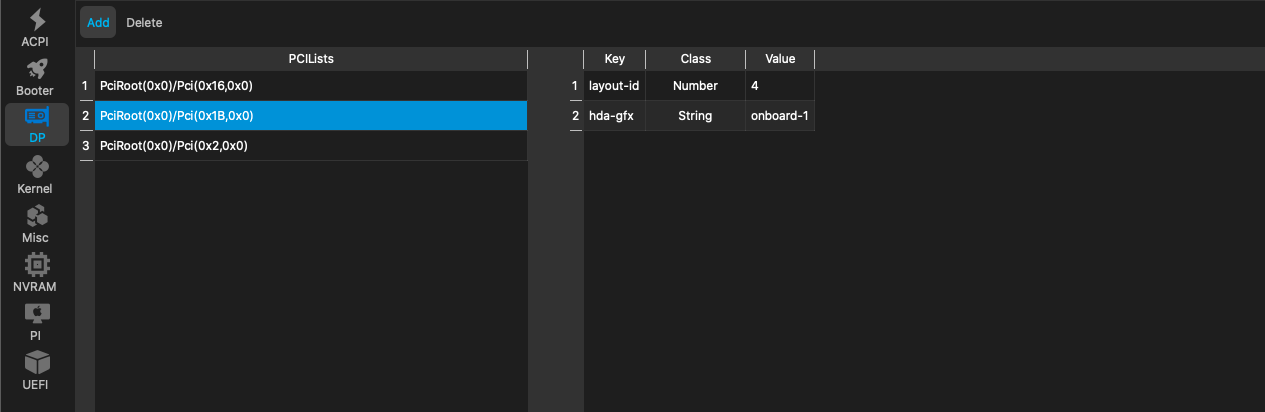Click the Value column header

[779, 59]
